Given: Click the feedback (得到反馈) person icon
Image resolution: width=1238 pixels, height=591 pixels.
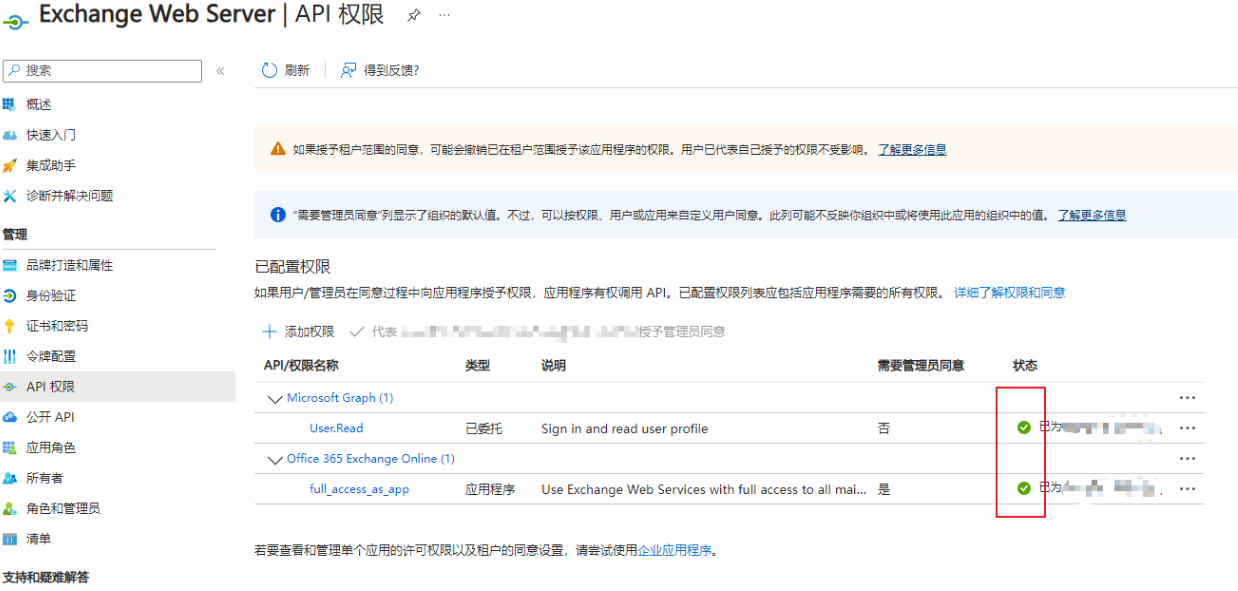Looking at the screenshot, I should pos(348,70).
